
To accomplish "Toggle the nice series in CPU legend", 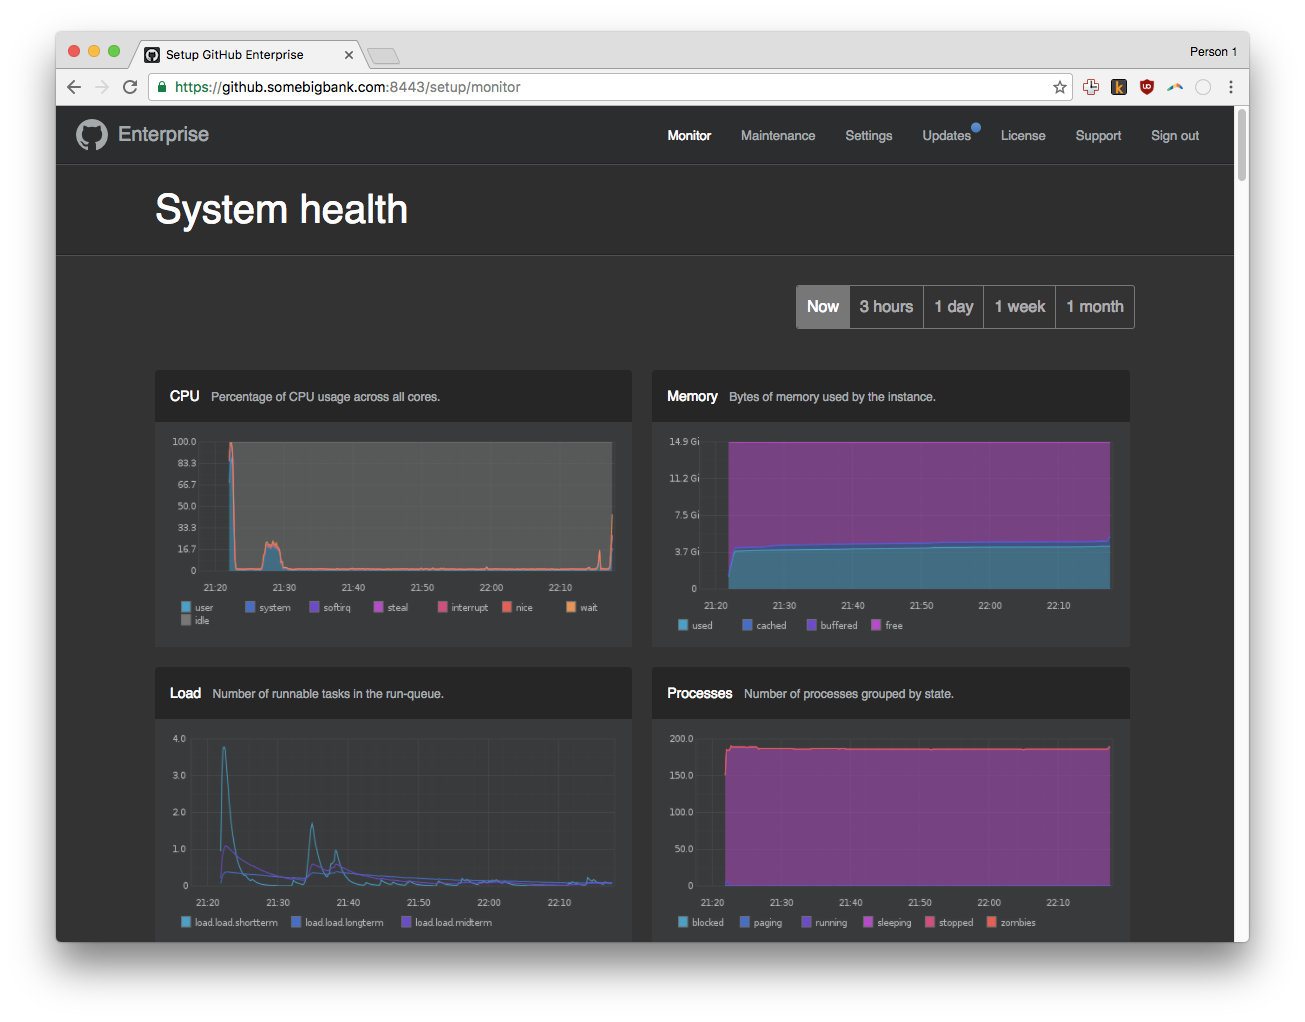I will point(517,607).
